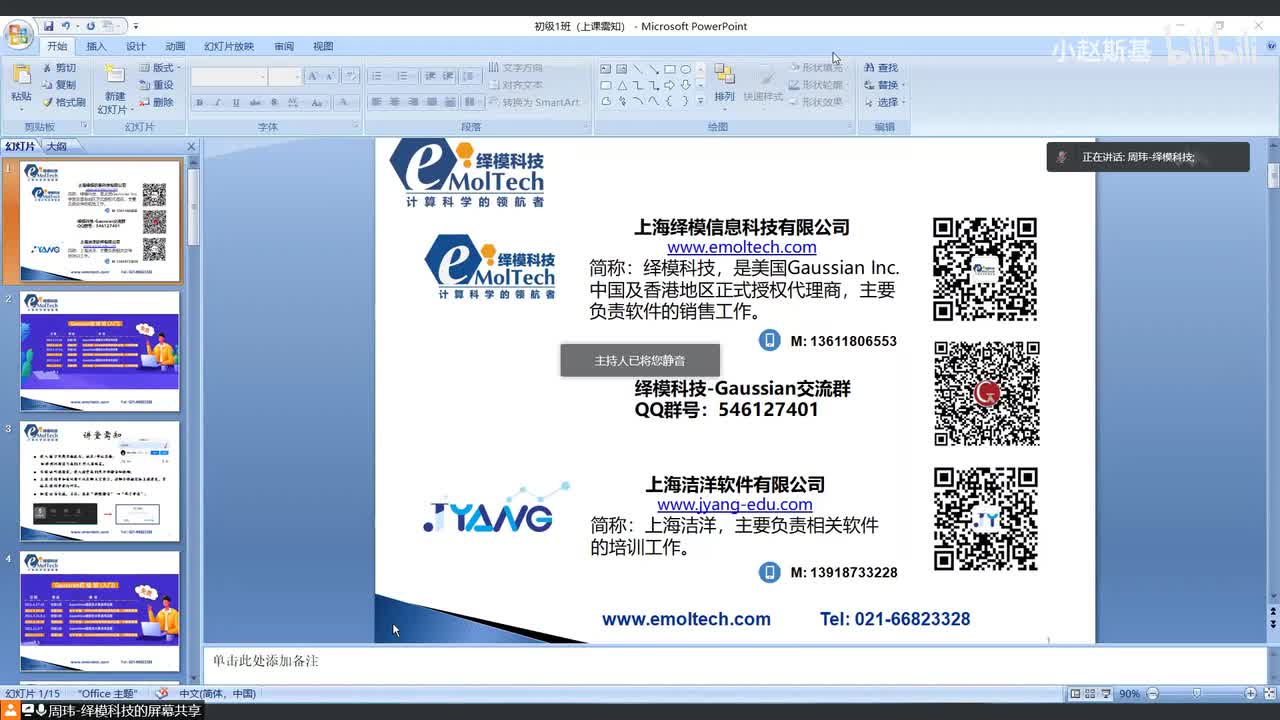Select the text box shape in gallery
This screenshot has width=1280, height=720.
(x=606, y=69)
